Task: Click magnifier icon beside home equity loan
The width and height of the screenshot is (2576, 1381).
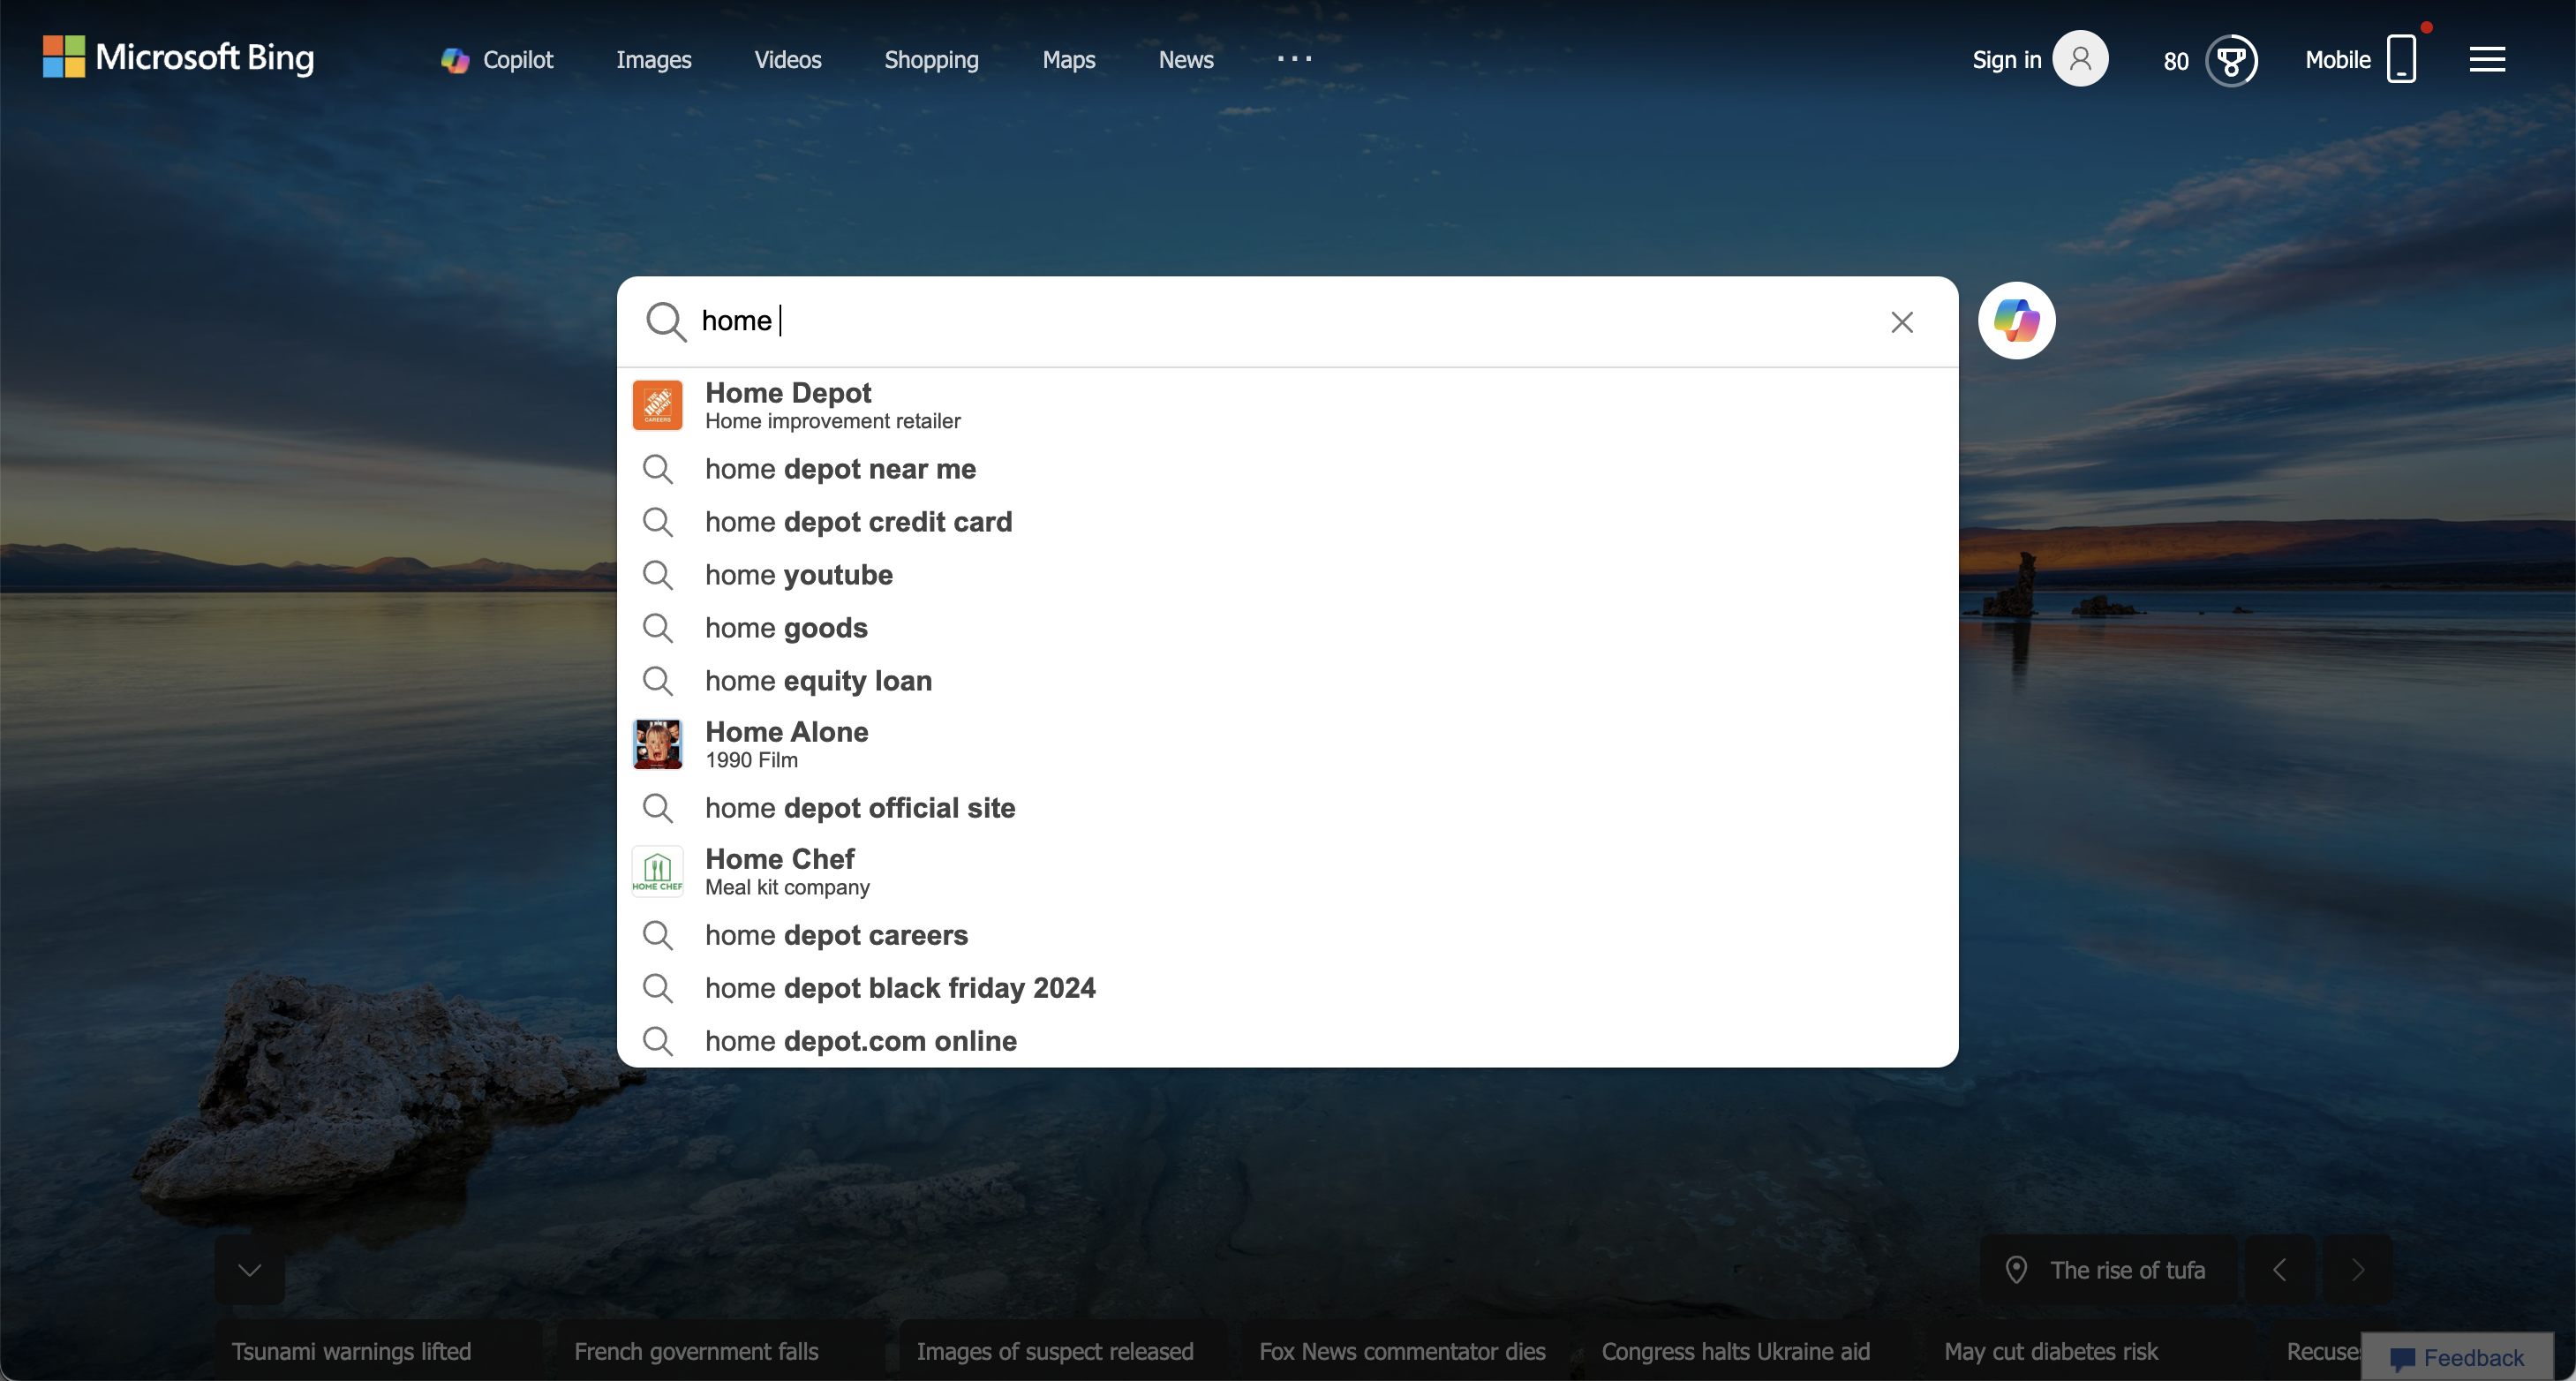Action: pos(657,681)
